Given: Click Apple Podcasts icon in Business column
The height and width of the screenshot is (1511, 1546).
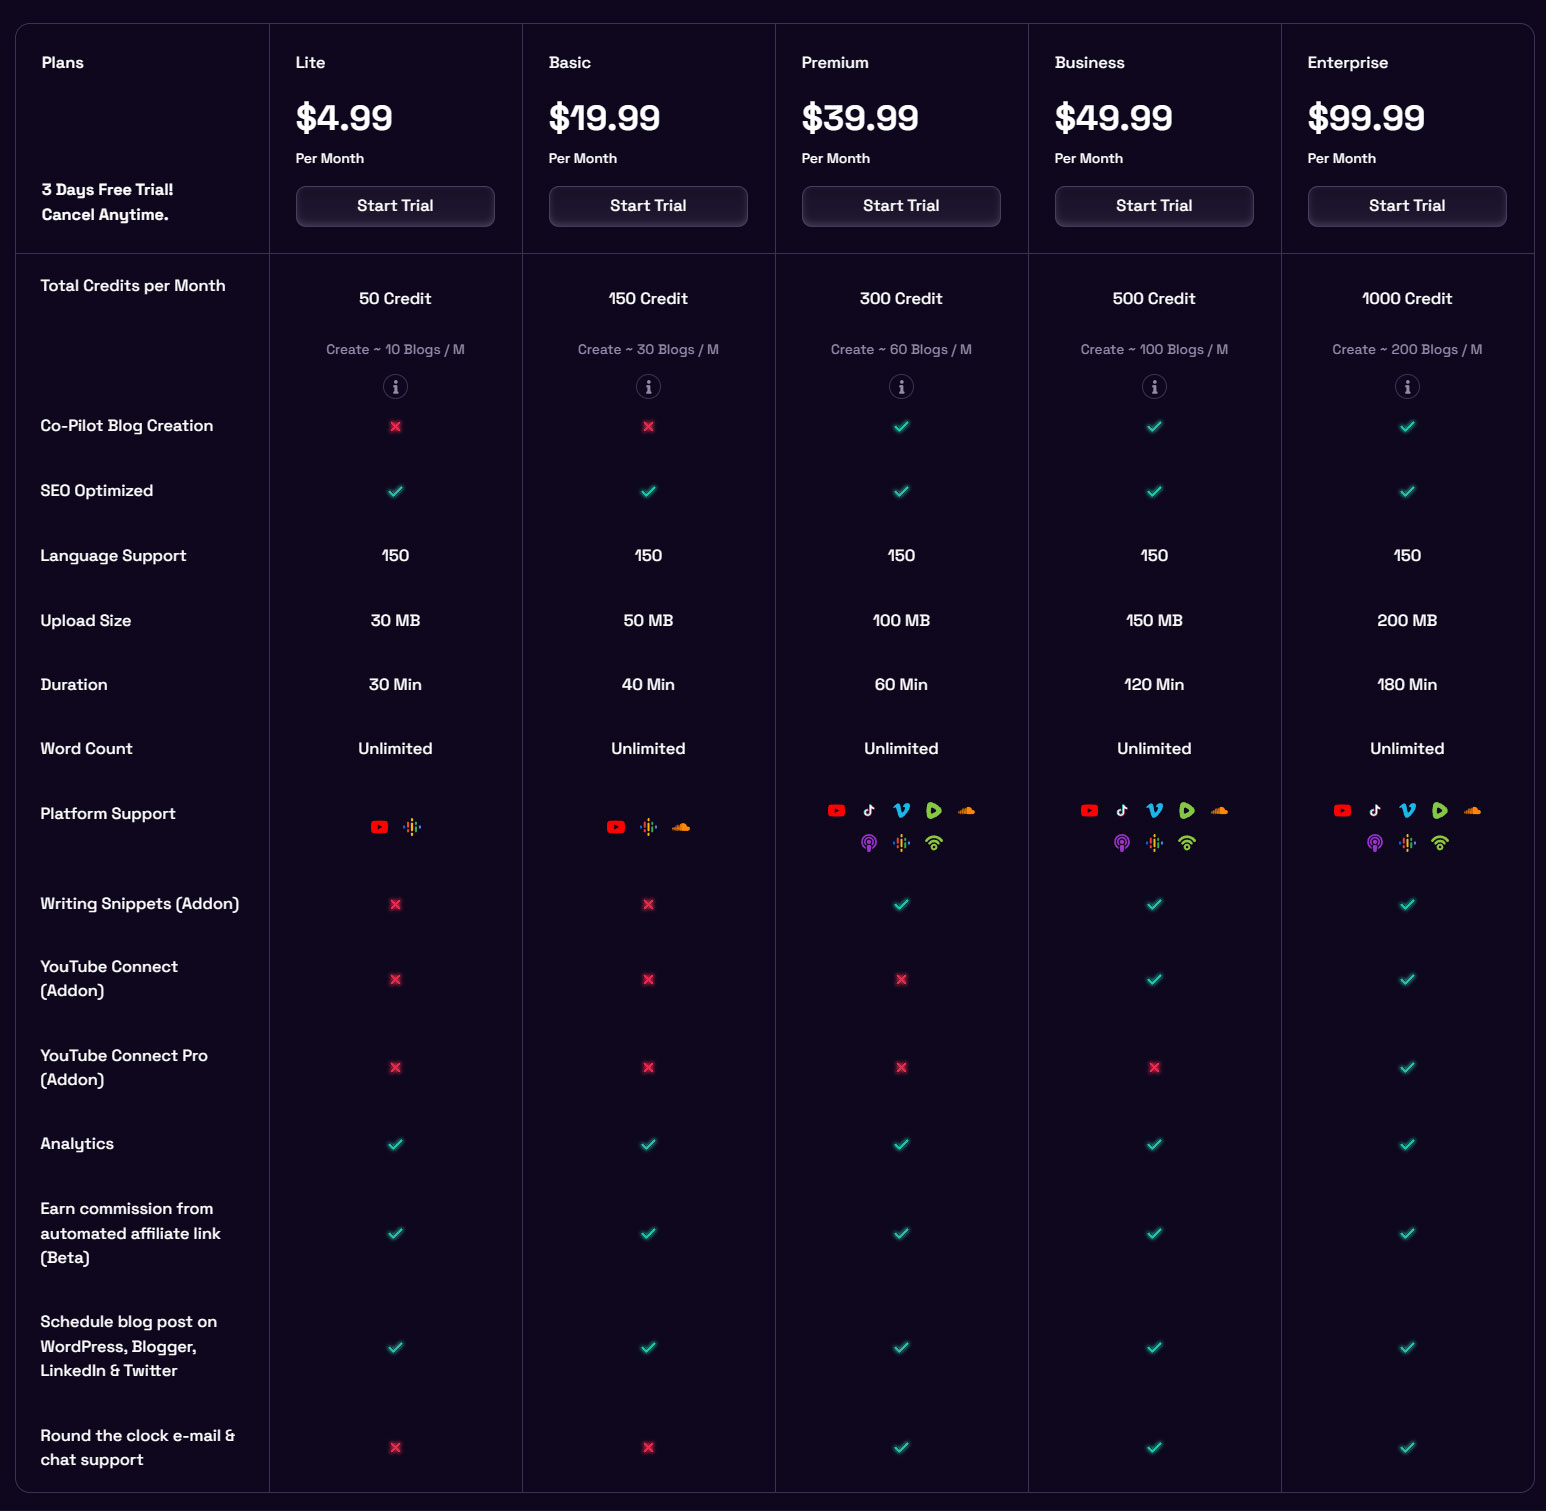Looking at the screenshot, I should (x=1122, y=843).
